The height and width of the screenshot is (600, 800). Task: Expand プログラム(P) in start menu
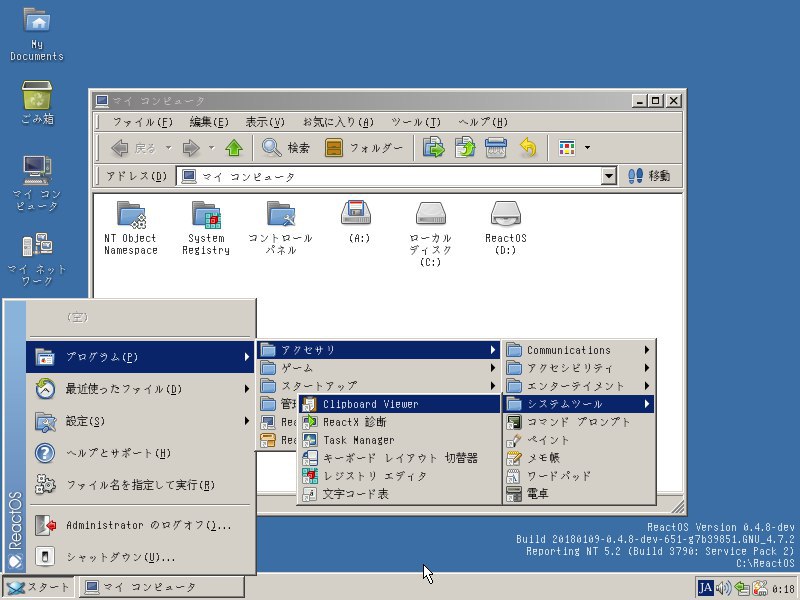click(x=140, y=357)
